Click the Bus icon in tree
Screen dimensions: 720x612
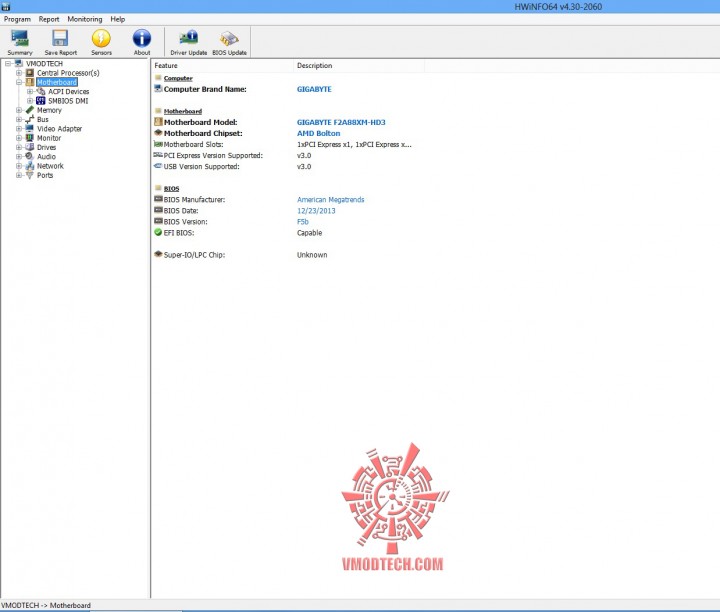click(30, 119)
